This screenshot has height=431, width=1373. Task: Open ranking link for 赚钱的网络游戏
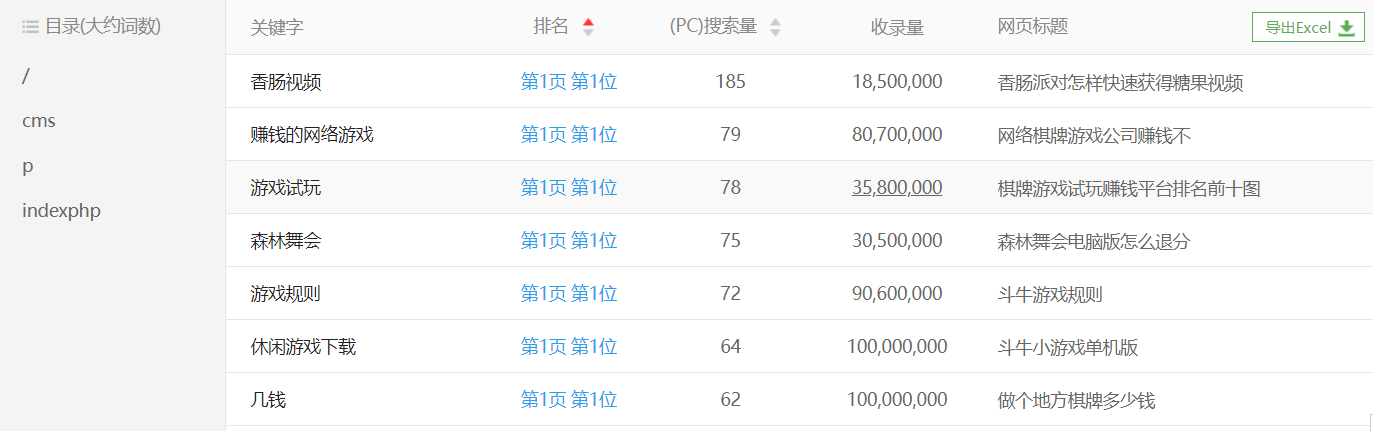point(569,135)
